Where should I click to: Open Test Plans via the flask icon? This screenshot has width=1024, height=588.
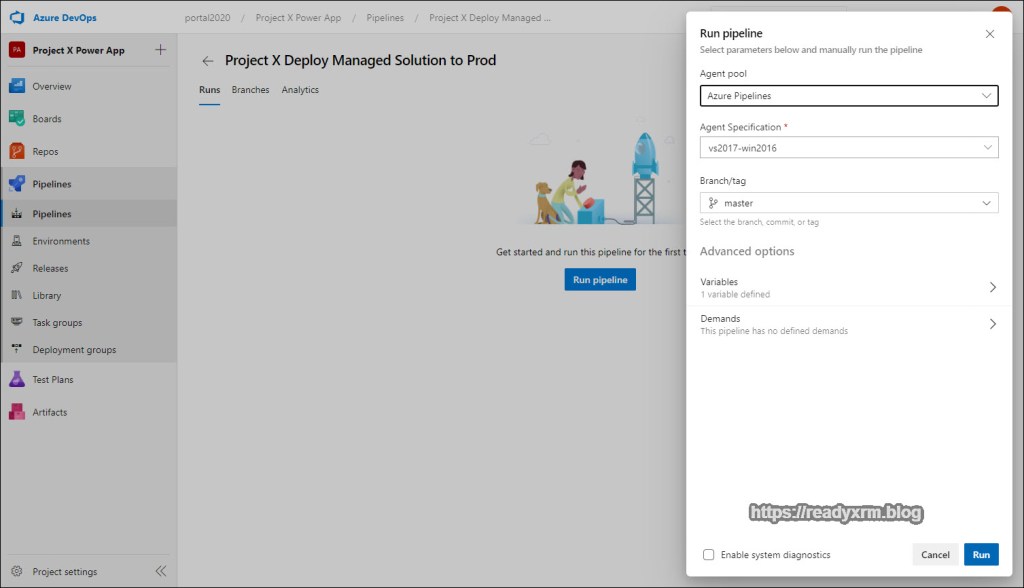tap(16, 380)
